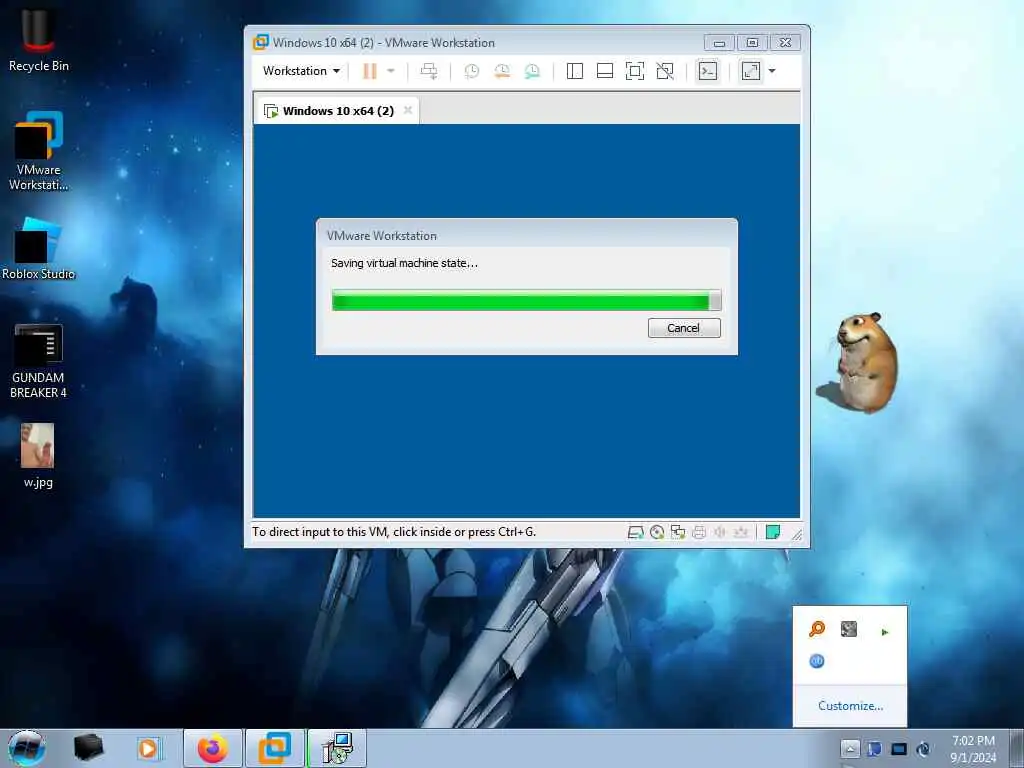Viewport: 1024px width, 768px height.
Task: Click the Action Center flag tray icon
Action: [874, 748]
